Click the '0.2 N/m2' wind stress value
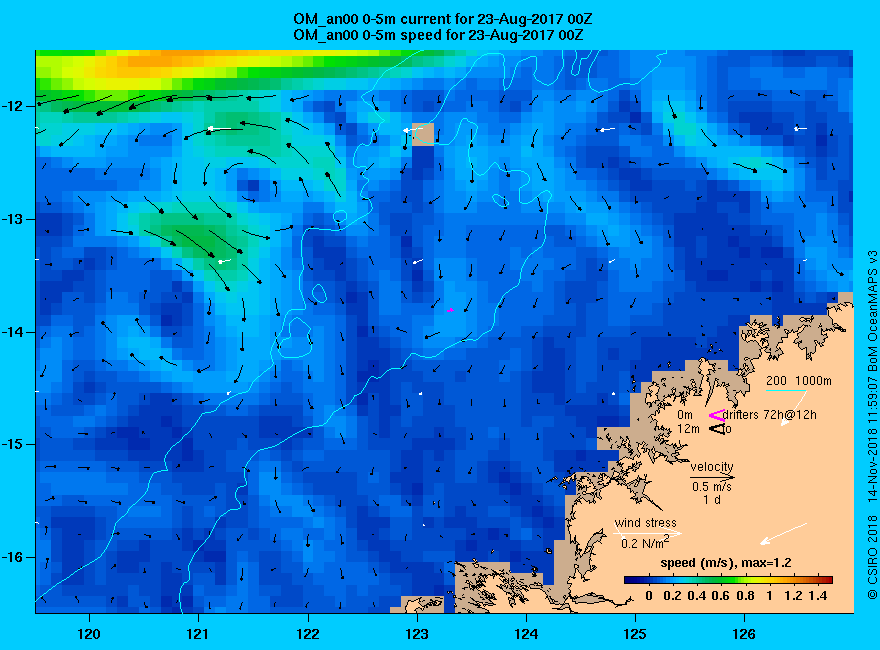880x650 pixels. [645, 543]
